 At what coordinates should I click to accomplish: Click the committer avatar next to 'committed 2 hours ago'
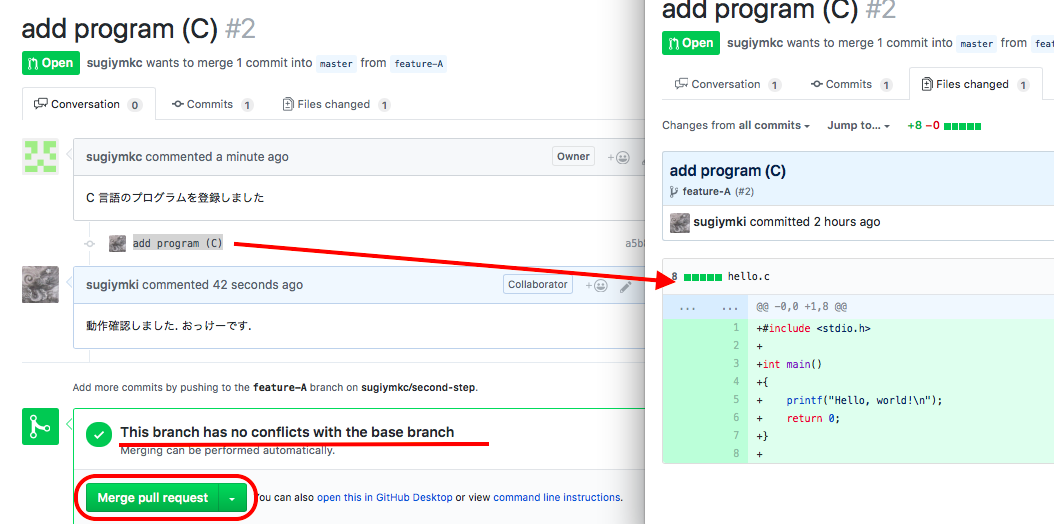click(x=680, y=222)
